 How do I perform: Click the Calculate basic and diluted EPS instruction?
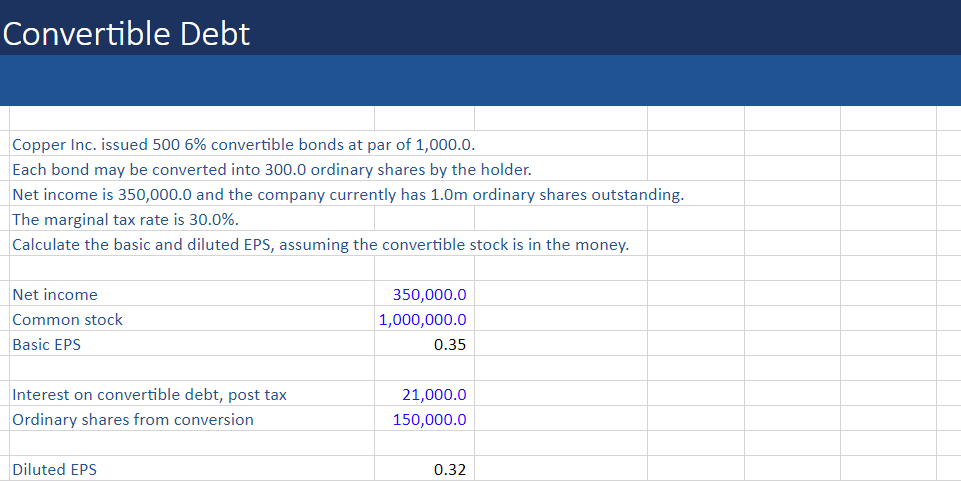point(321,245)
